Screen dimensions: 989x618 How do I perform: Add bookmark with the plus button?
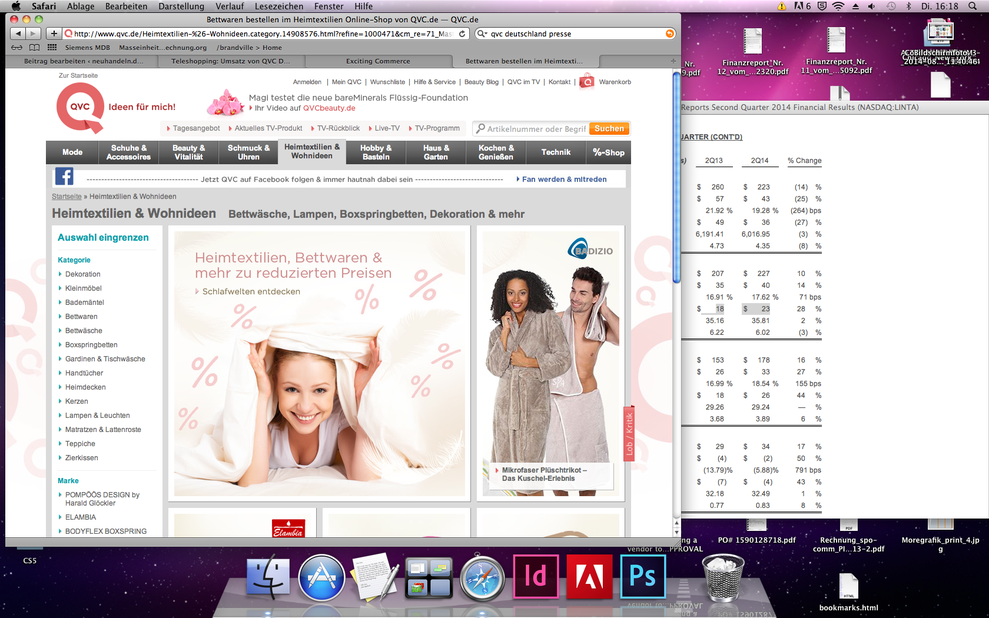54,33
